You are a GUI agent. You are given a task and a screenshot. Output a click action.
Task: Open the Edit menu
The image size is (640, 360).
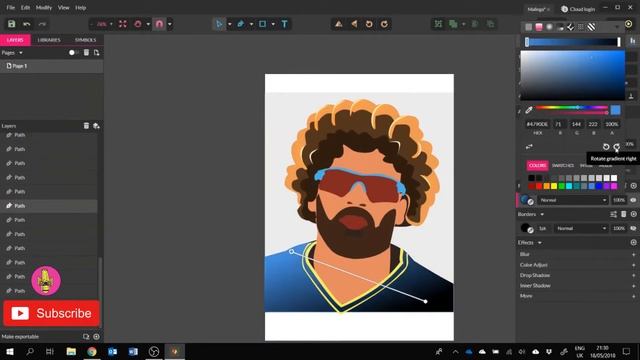pos(25,7)
